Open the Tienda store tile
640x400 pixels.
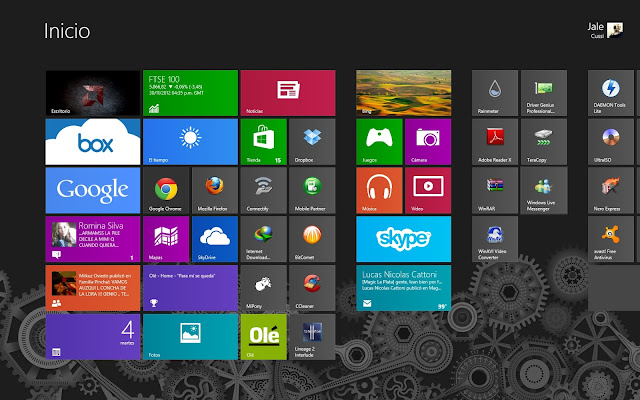[264, 142]
